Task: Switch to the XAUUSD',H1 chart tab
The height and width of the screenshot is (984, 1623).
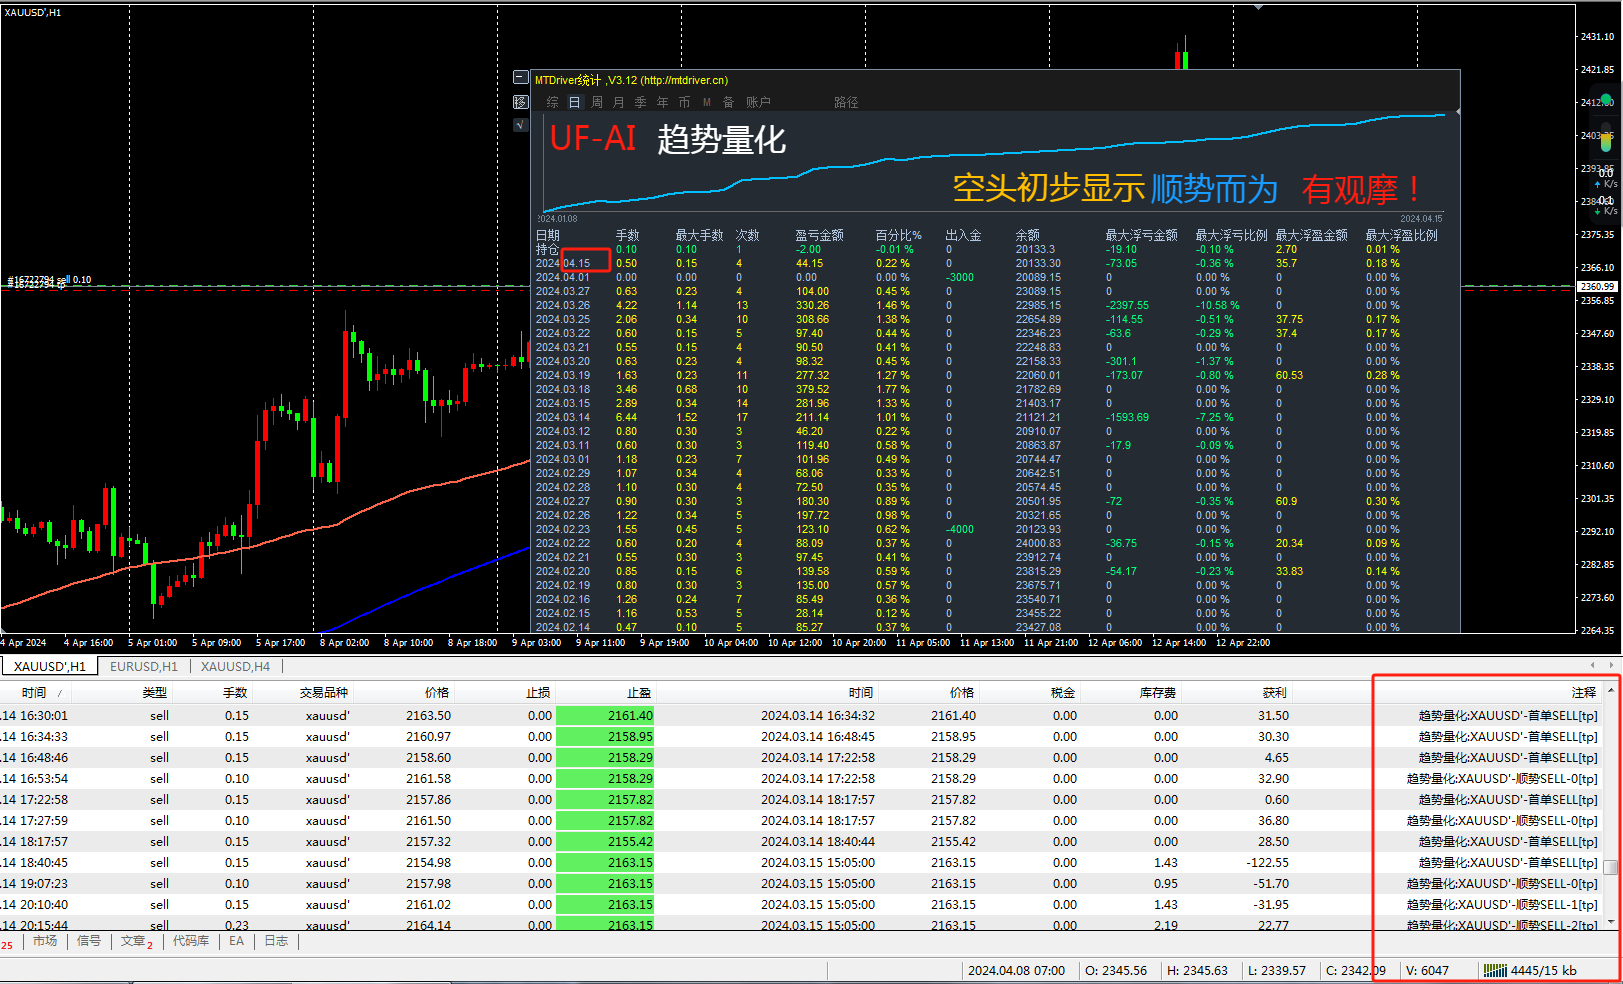Action: pos(50,666)
